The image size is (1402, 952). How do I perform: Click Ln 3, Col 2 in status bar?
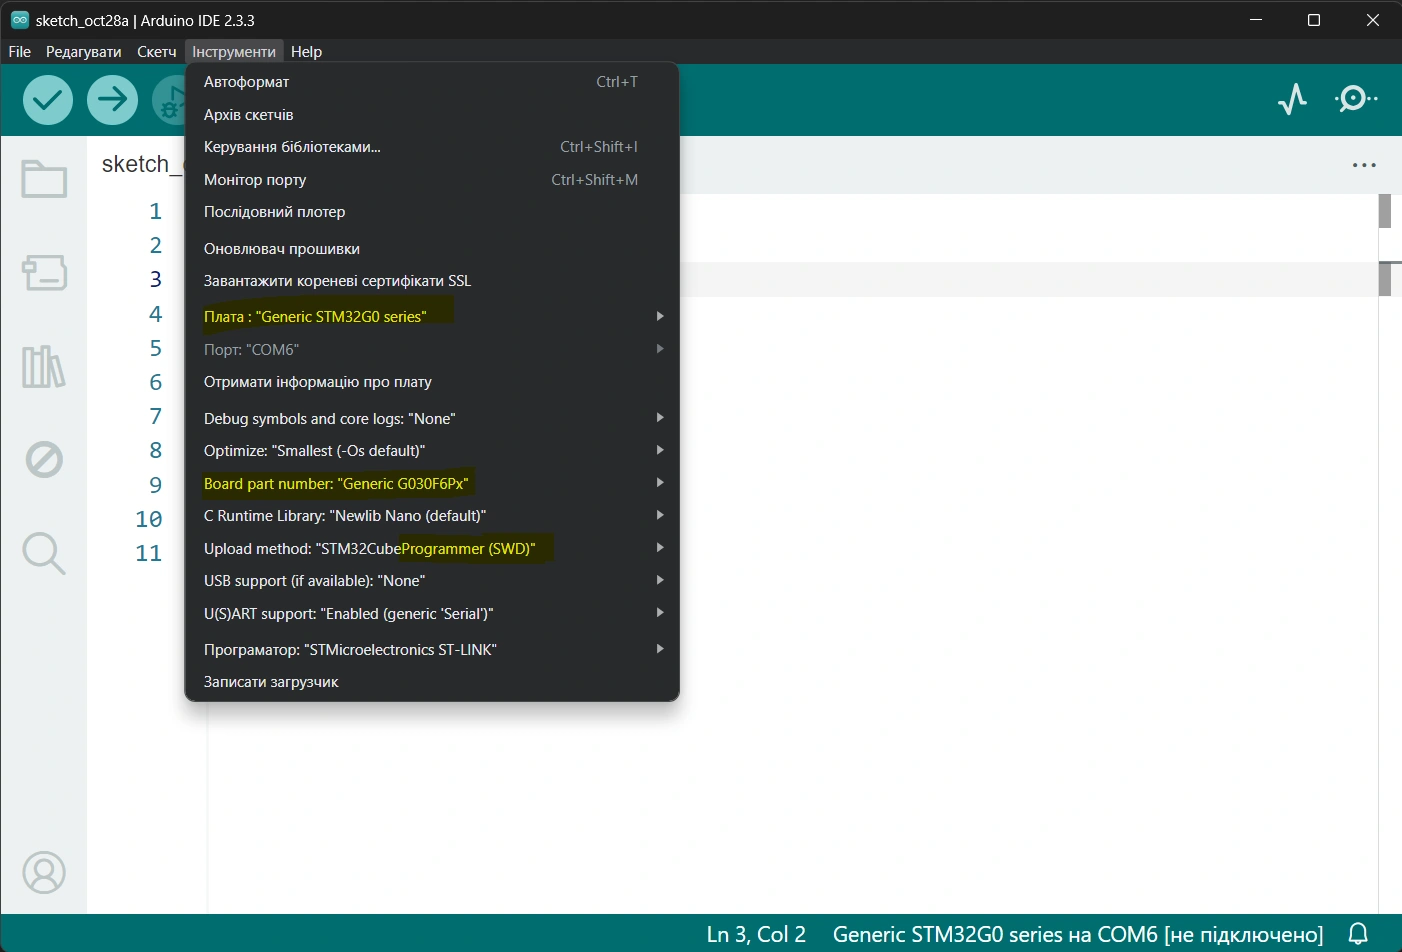pos(756,934)
